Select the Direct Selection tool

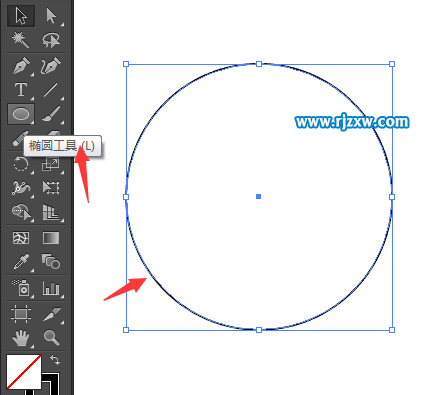point(51,16)
